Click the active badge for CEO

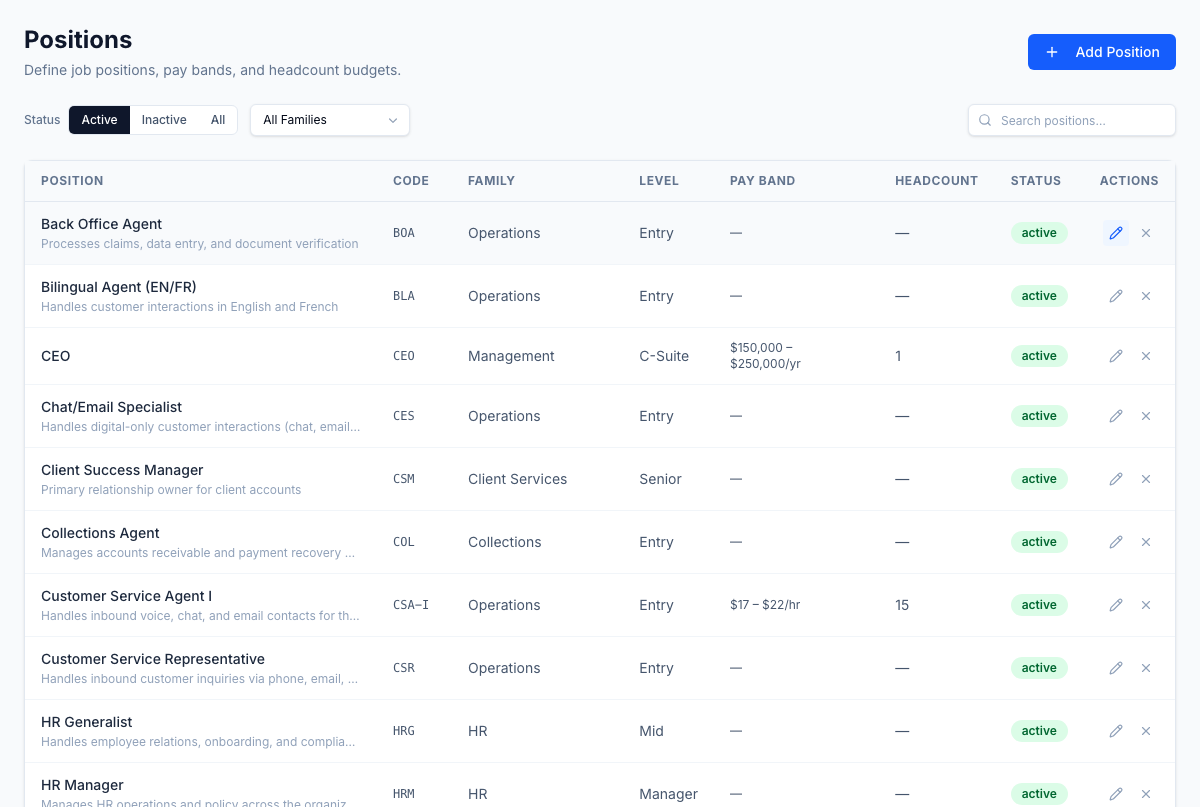point(1039,356)
